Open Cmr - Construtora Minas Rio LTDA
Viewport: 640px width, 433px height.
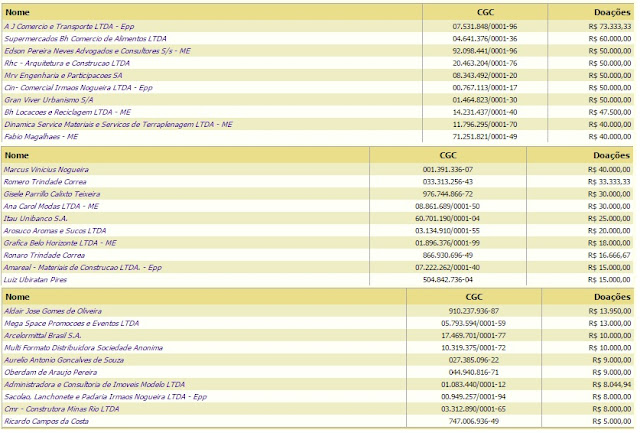62,409
